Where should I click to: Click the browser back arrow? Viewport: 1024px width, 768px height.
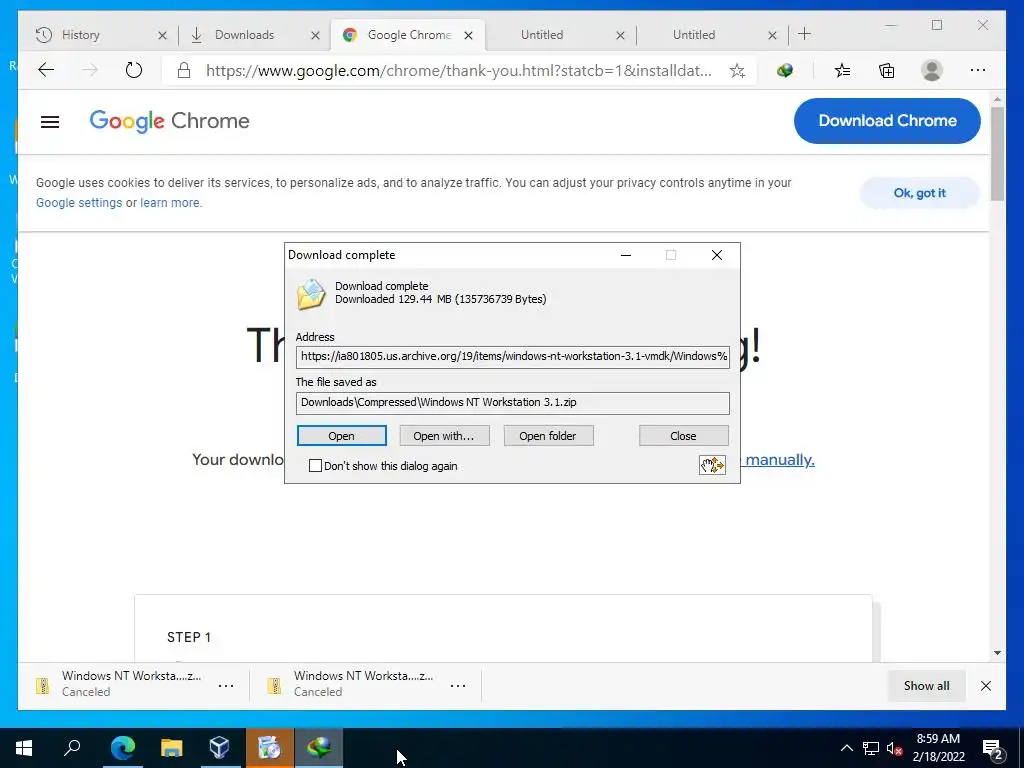[x=46, y=70]
